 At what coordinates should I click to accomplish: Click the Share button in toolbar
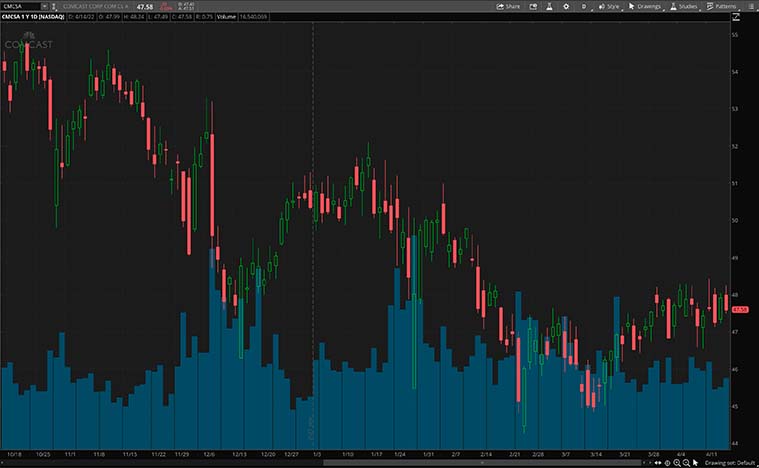pyautogui.click(x=508, y=6)
